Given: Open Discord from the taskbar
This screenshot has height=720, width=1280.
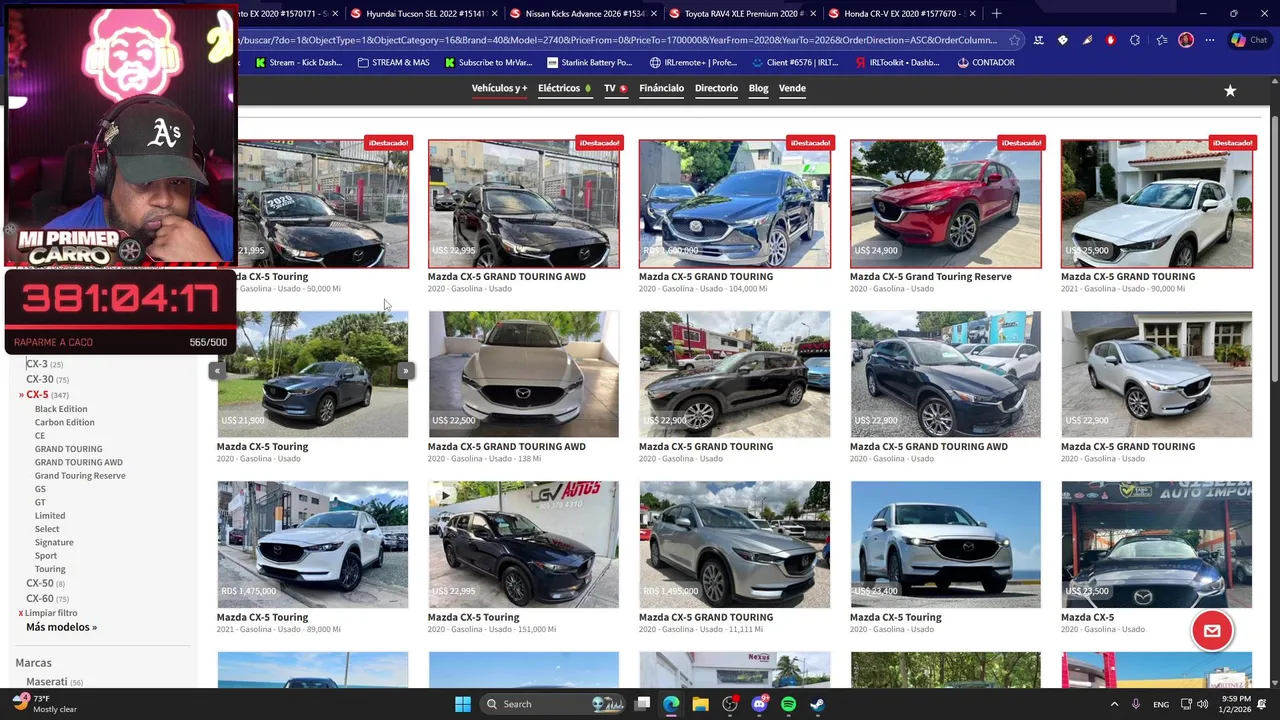Looking at the screenshot, I should click(759, 704).
